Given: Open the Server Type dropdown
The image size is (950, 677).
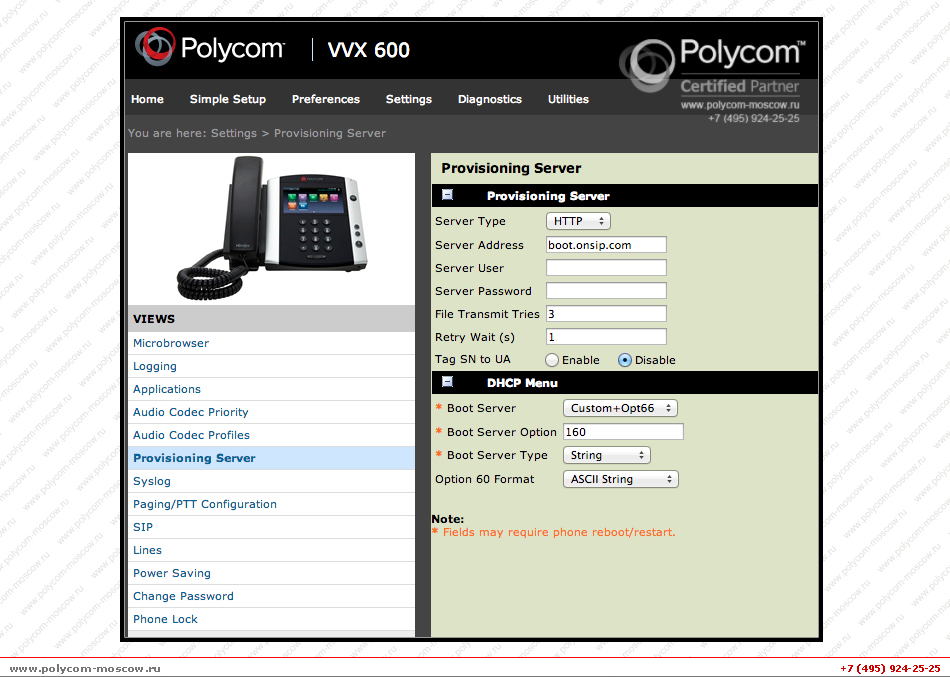Looking at the screenshot, I should point(578,221).
